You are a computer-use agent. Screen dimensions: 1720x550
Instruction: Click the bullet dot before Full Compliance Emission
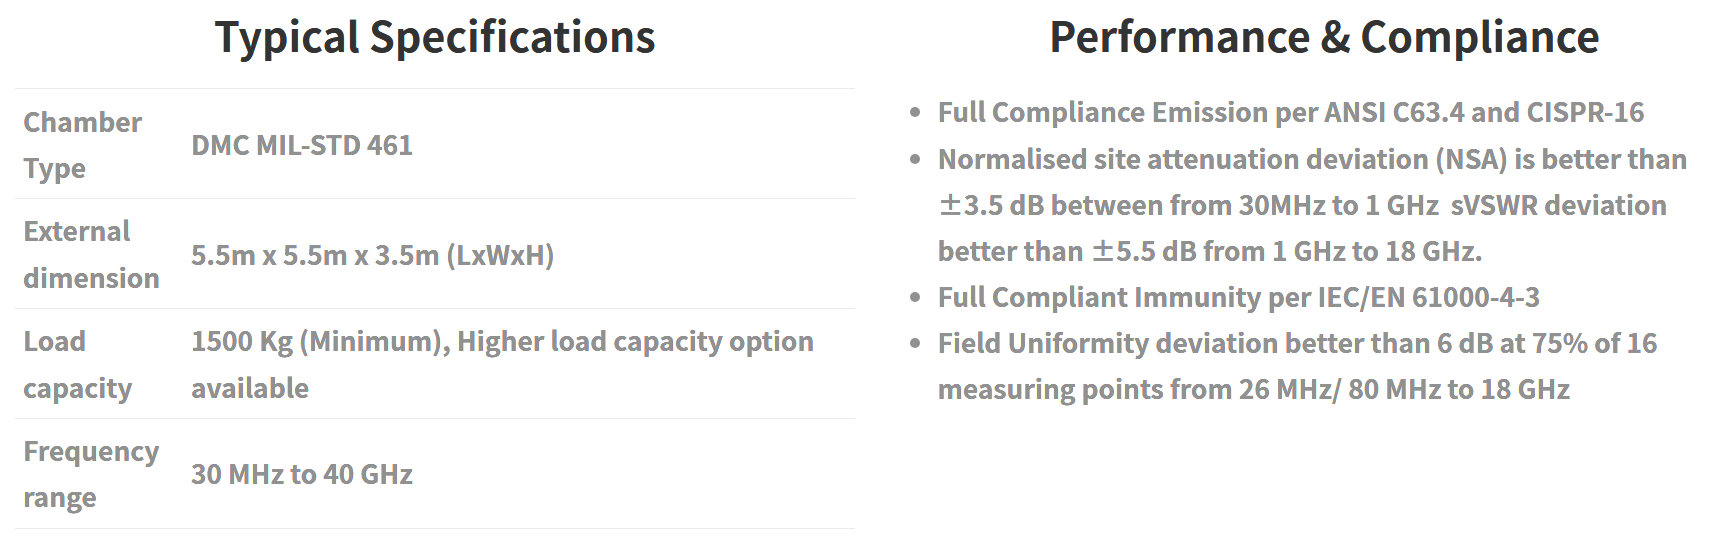tap(915, 113)
